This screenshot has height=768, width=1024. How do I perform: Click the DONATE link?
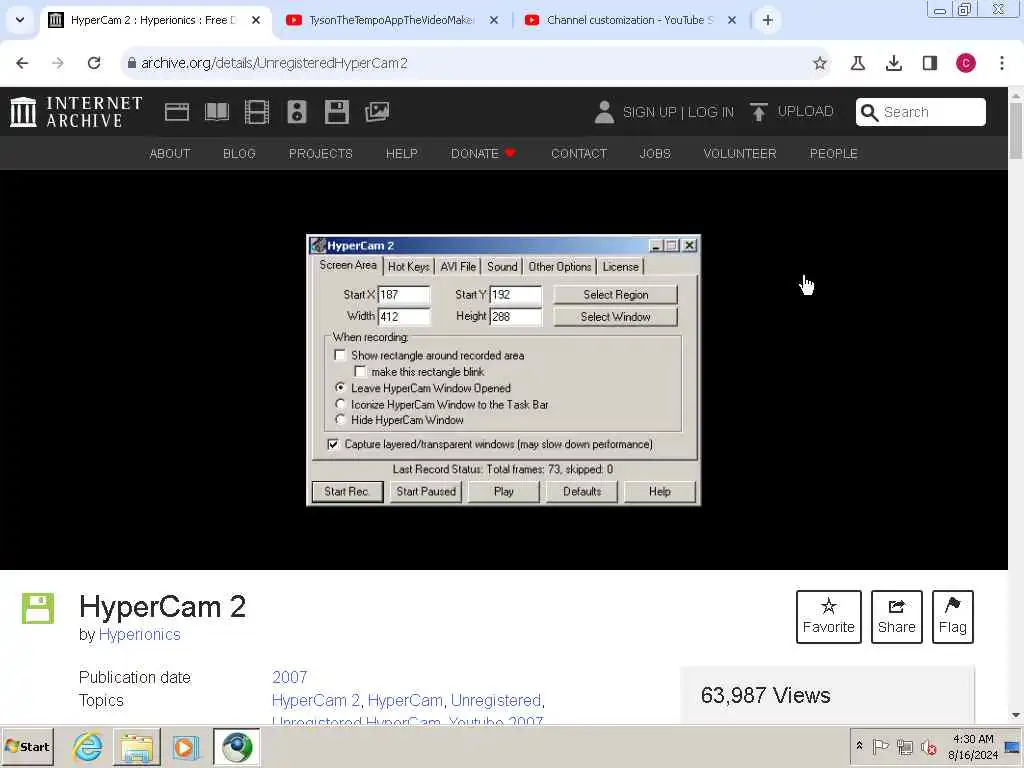pos(483,153)
